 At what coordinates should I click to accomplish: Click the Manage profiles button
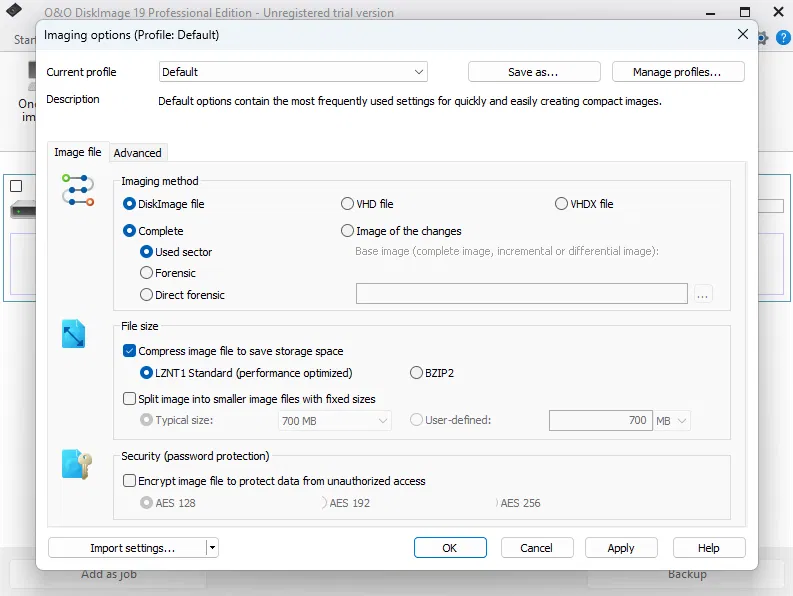click(675, 72)
